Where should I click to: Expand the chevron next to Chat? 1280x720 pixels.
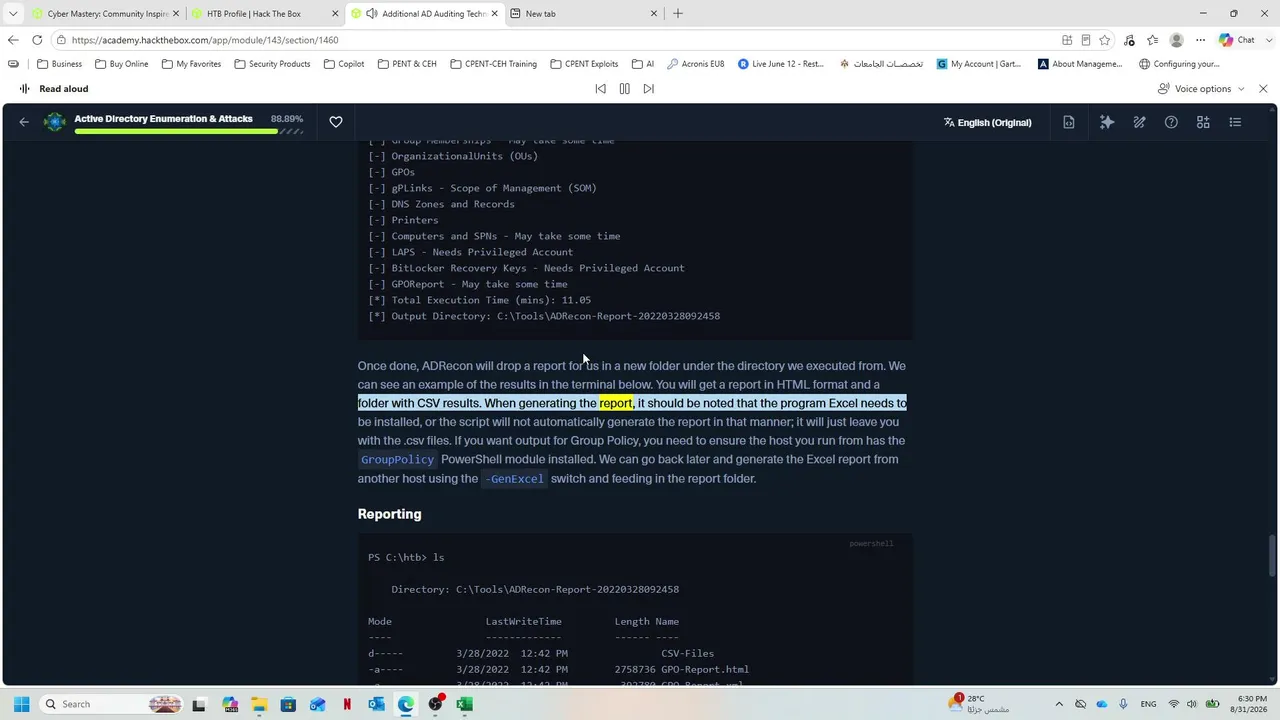(x=1267, y=40)
